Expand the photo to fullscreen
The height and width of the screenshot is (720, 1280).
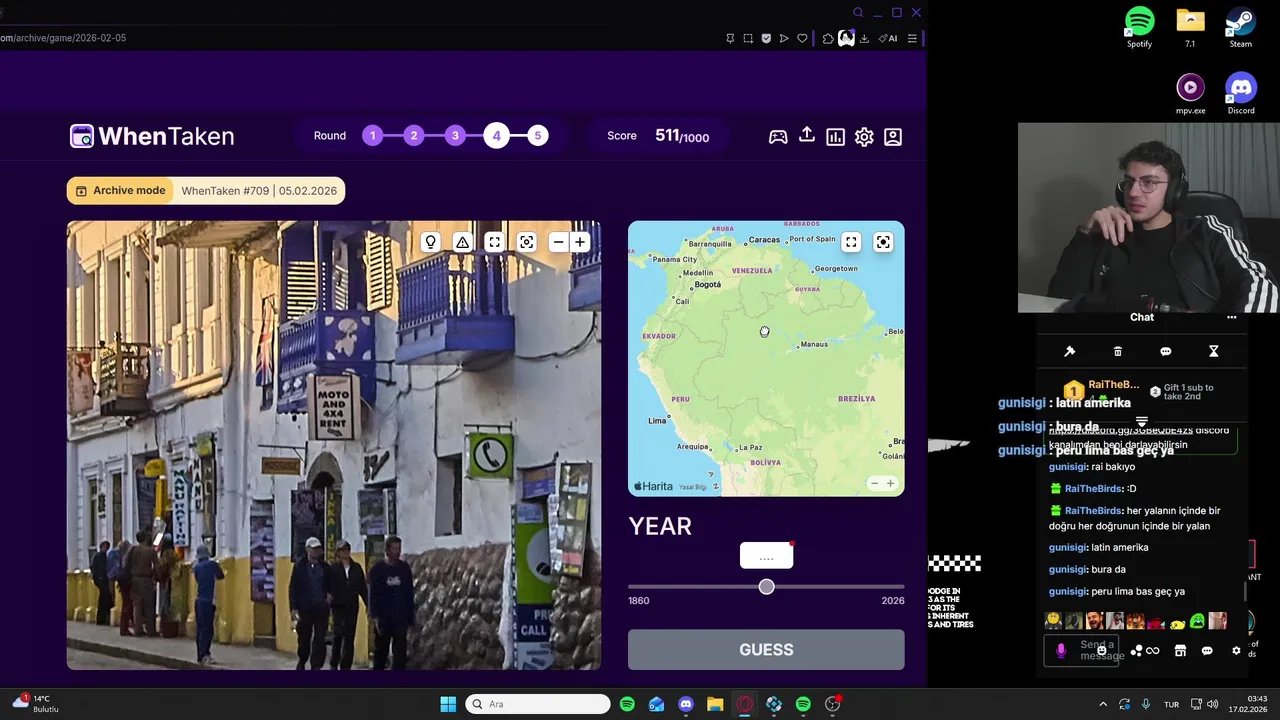pyautogui.click(x=494, y=242)
